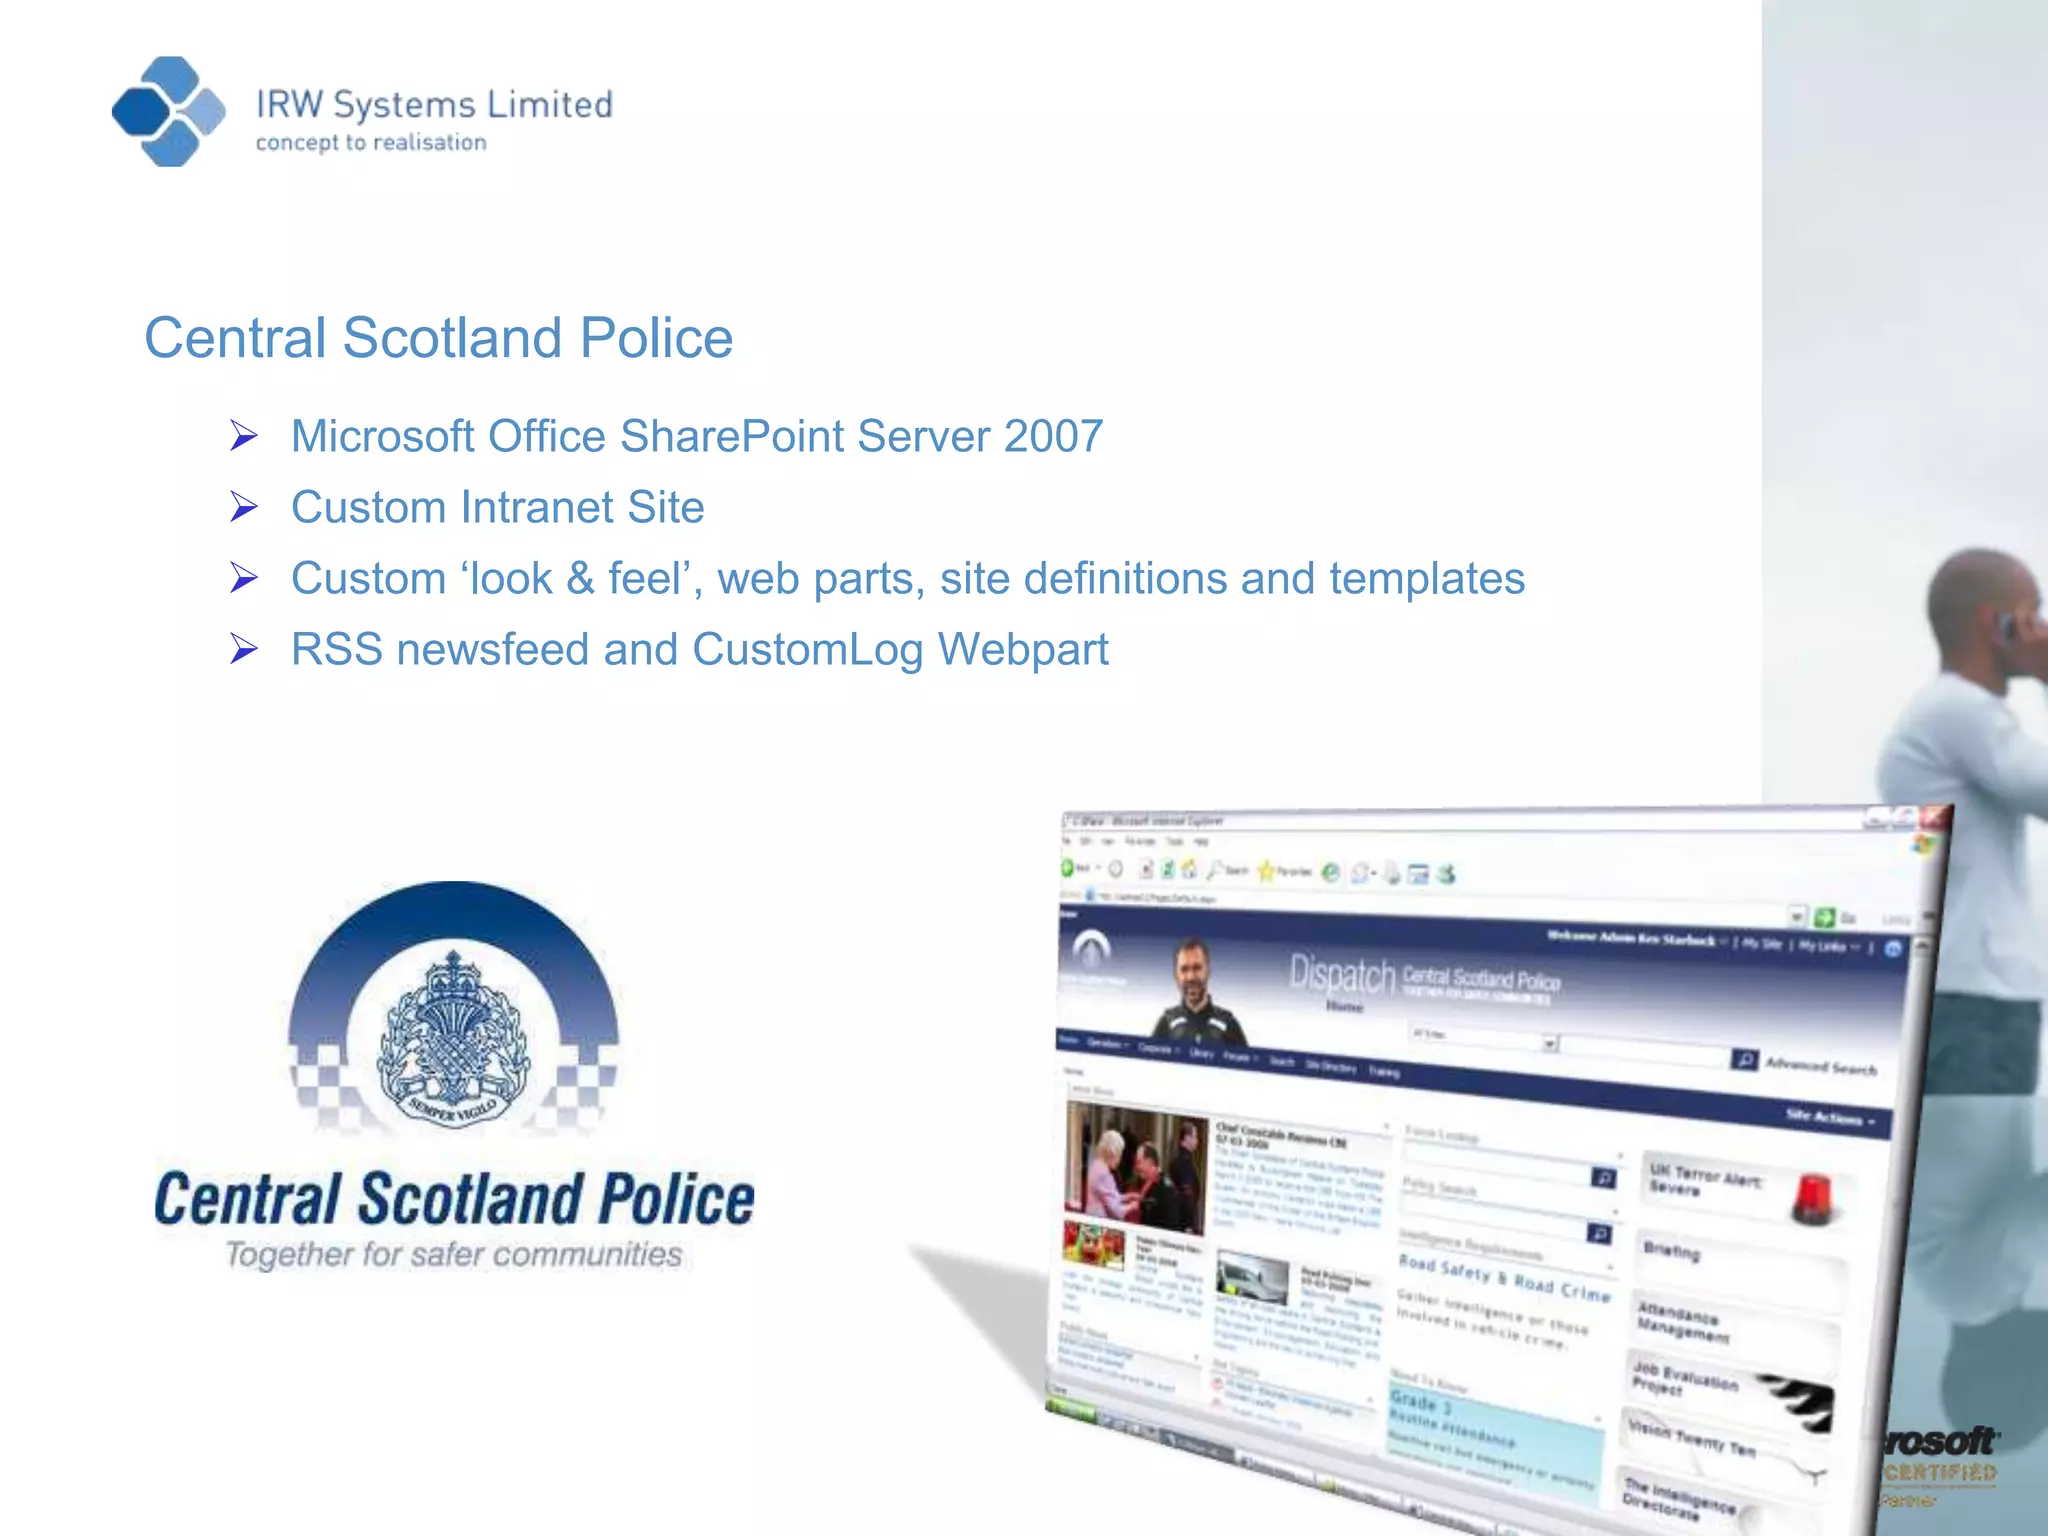Click the site search magnifier icon

click(x=1744, y=1059)
